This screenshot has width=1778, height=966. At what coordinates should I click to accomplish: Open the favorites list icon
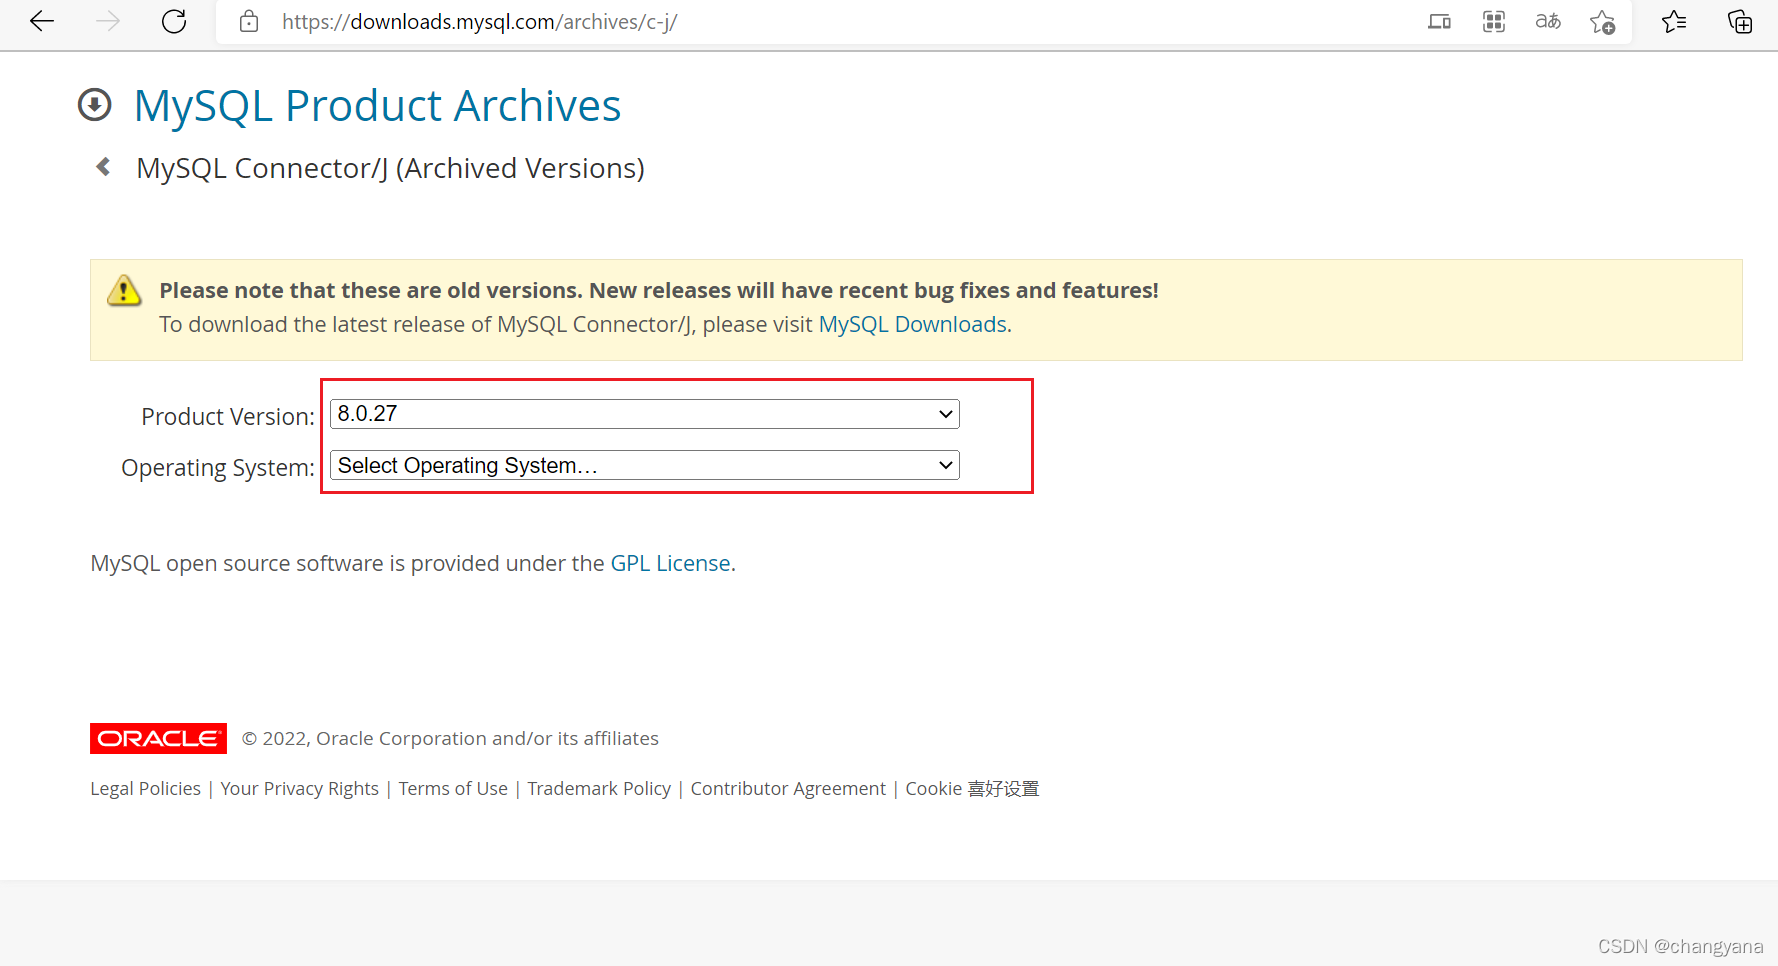1674,21
